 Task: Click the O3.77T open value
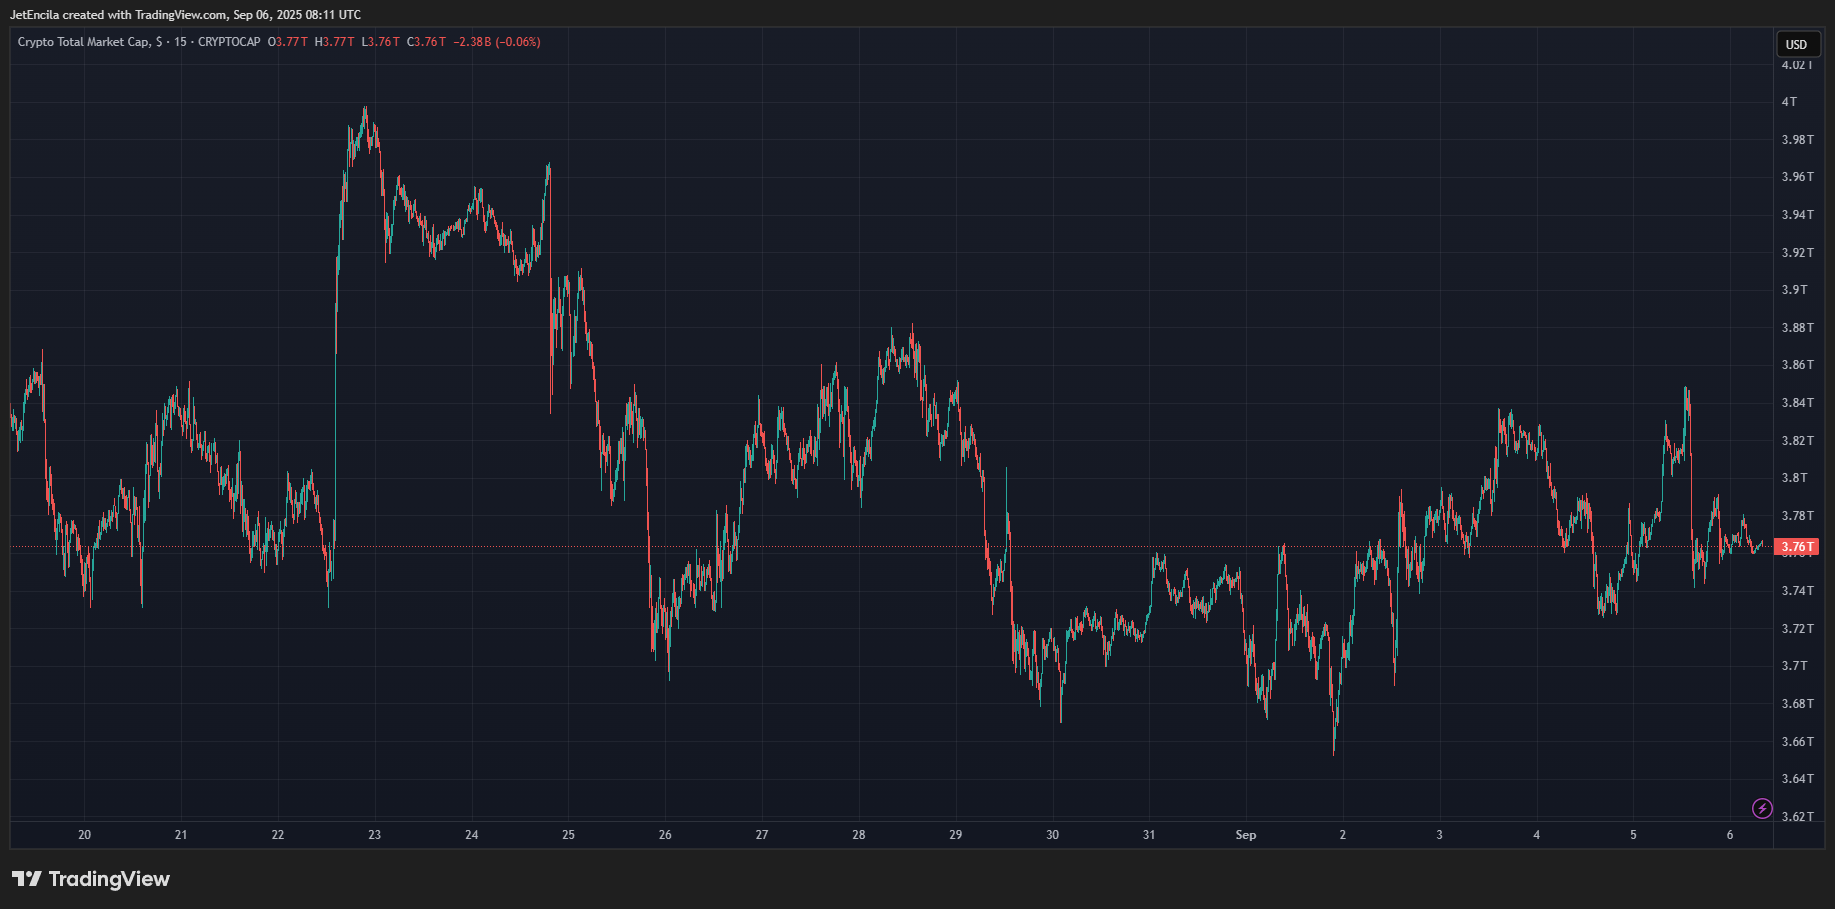tap(288, 42)
